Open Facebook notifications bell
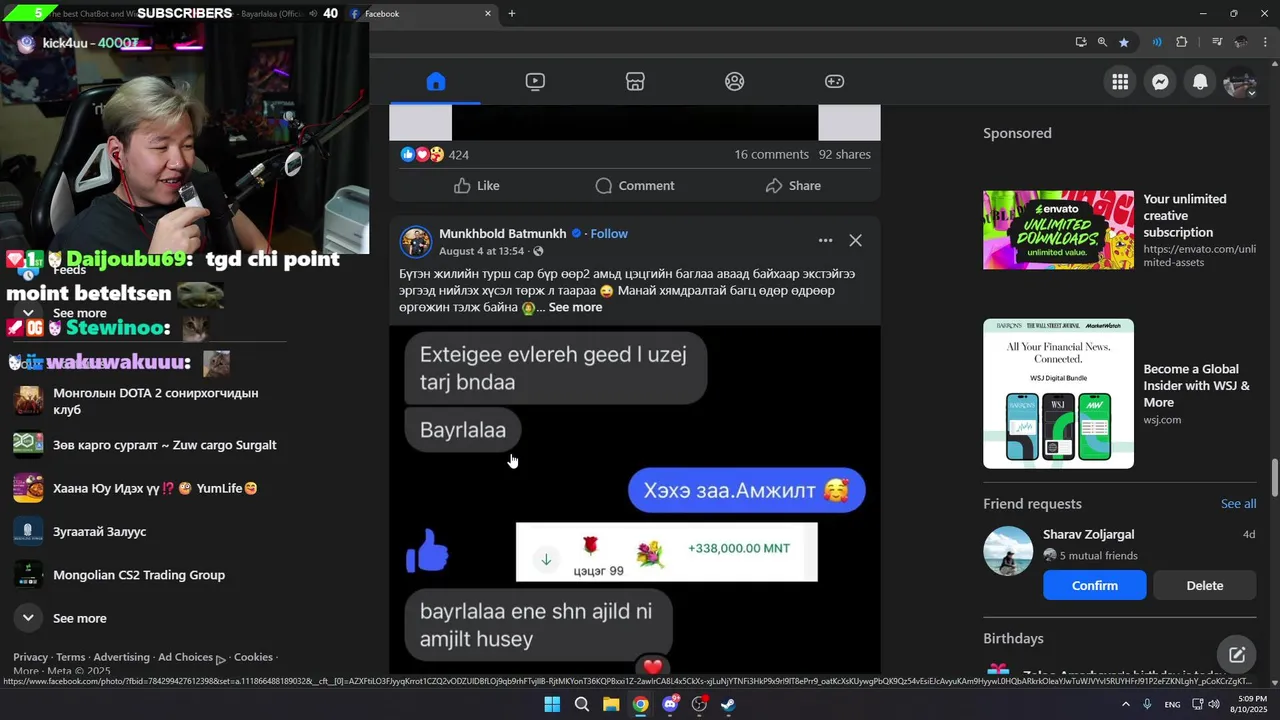 (1200, 82)
